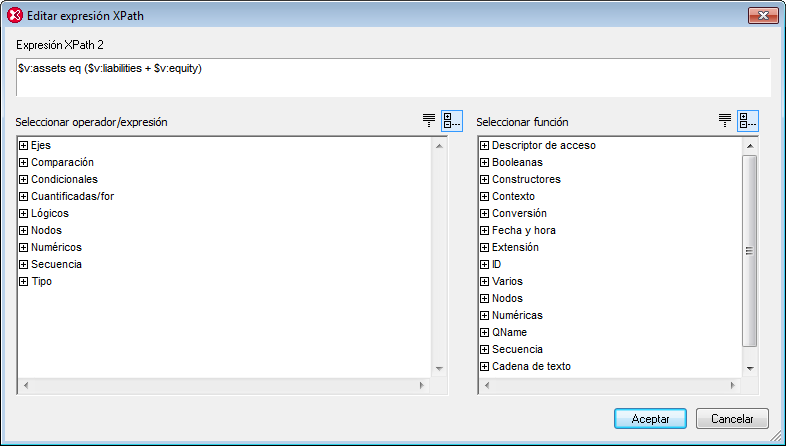Viewport: 786px width, 446px height.
Task: Click the function list vertical scrollbar thumb
Action: [750, 250]
